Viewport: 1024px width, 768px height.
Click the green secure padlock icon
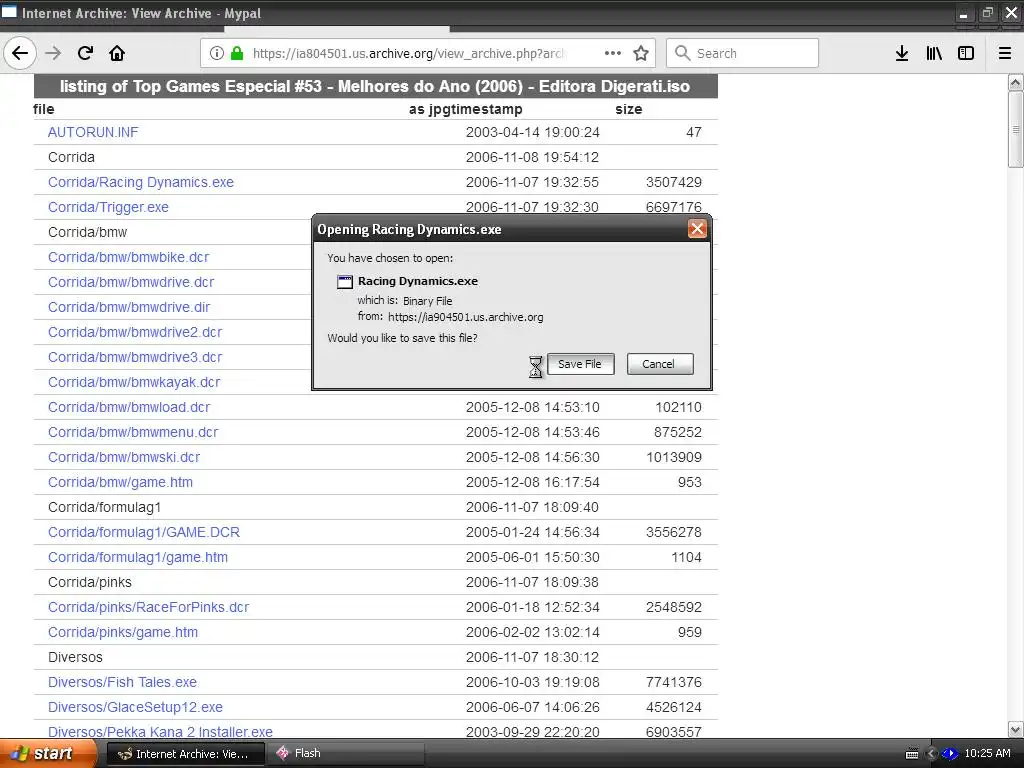(237, 54)
